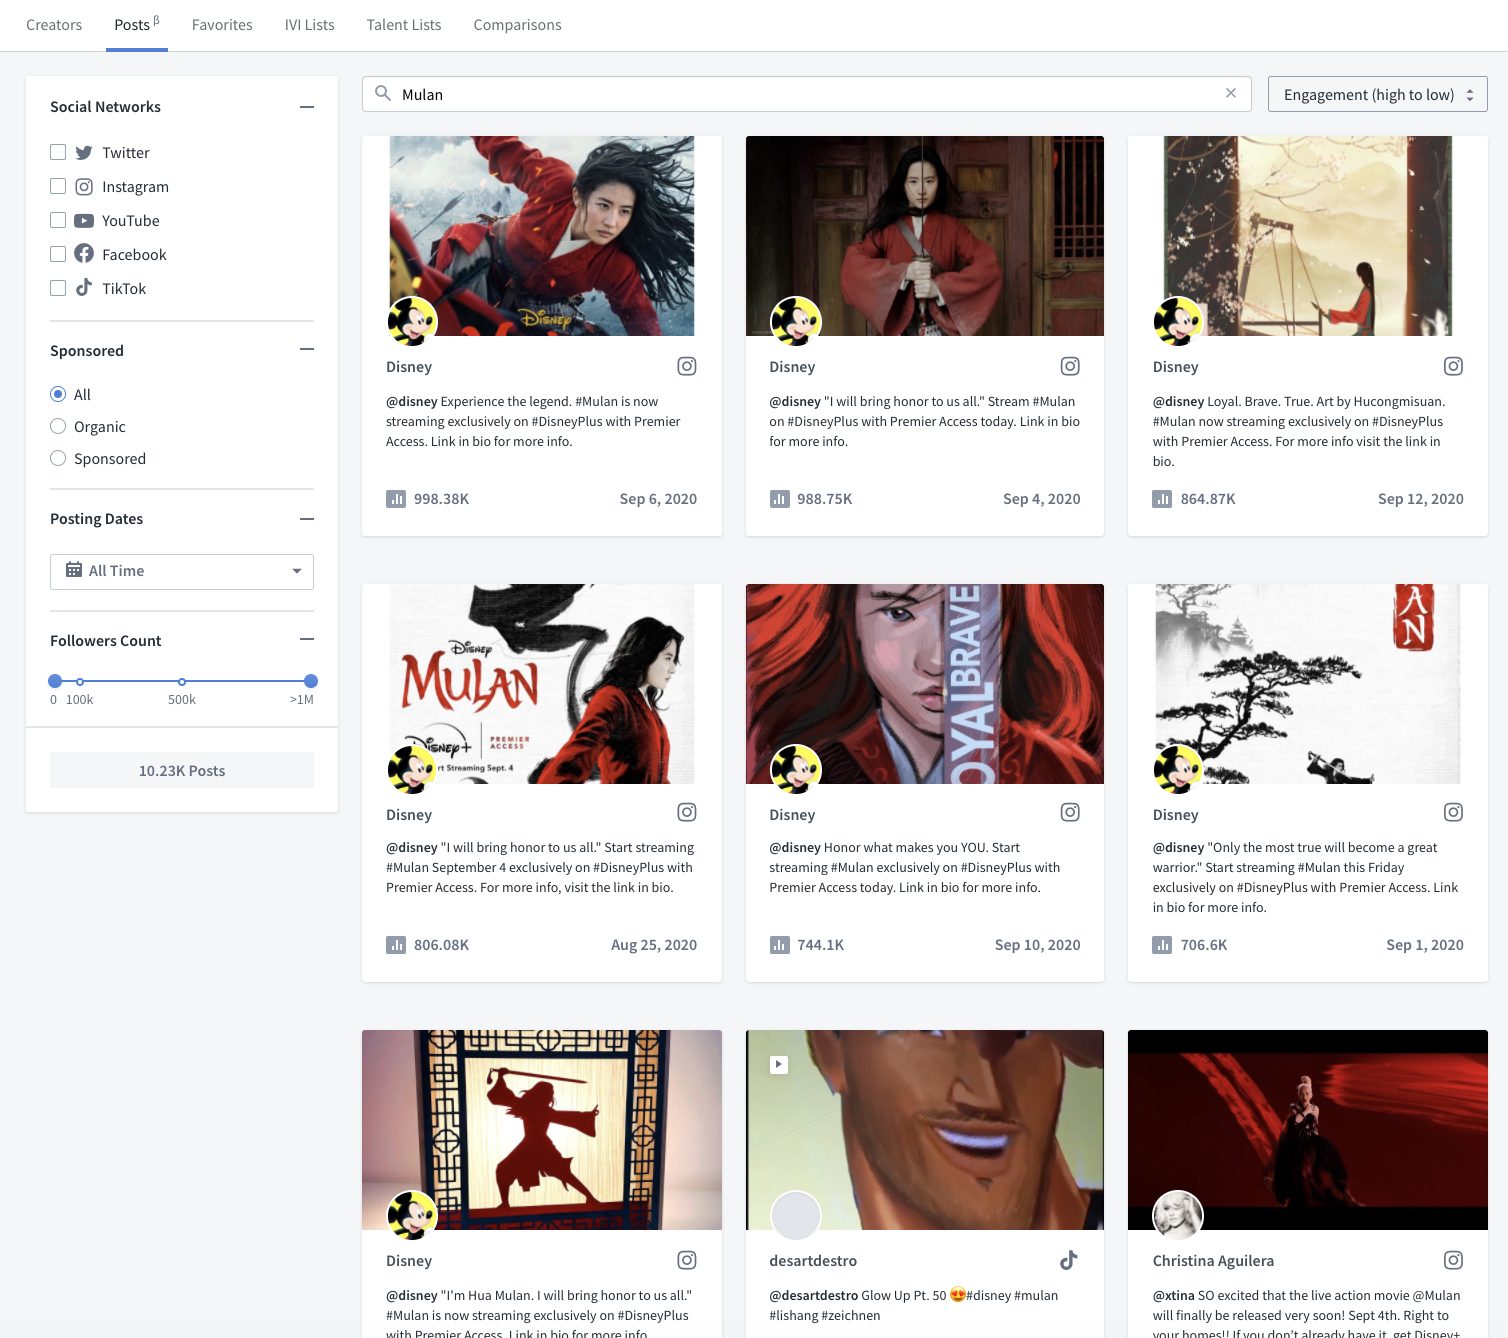Click the 500k mark on followers slider
Image resolution: width=1508 pixels, height=1338 pixels.
click(182, 681)
